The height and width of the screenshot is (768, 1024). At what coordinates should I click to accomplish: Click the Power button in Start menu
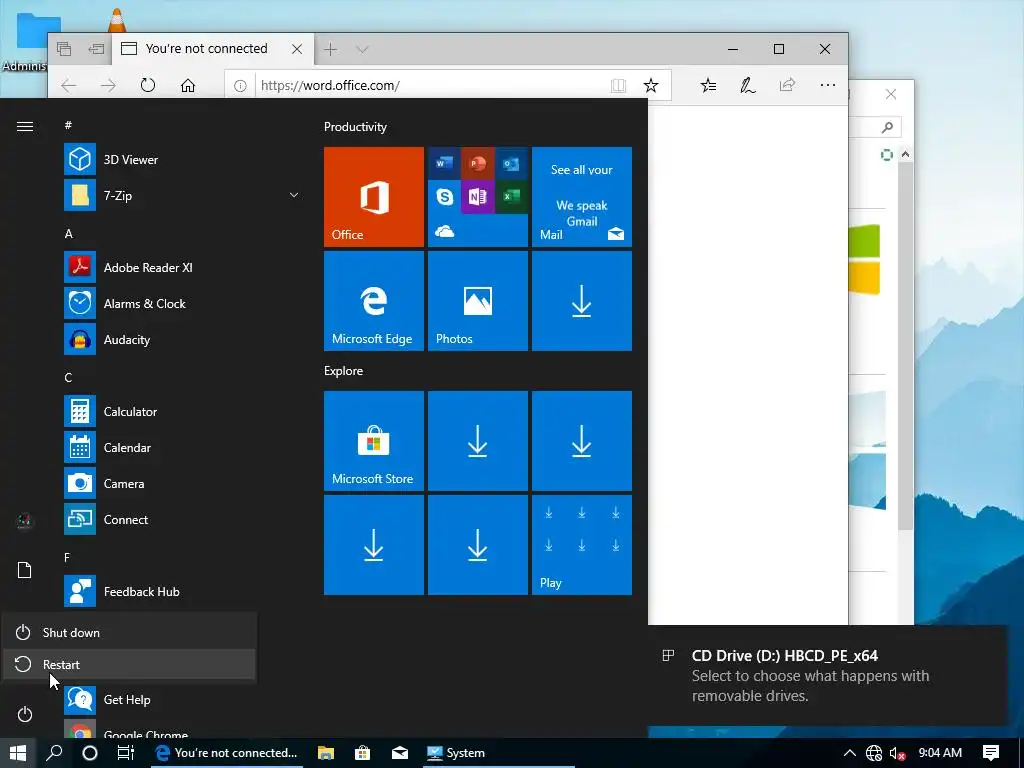[x=24, y=714]
